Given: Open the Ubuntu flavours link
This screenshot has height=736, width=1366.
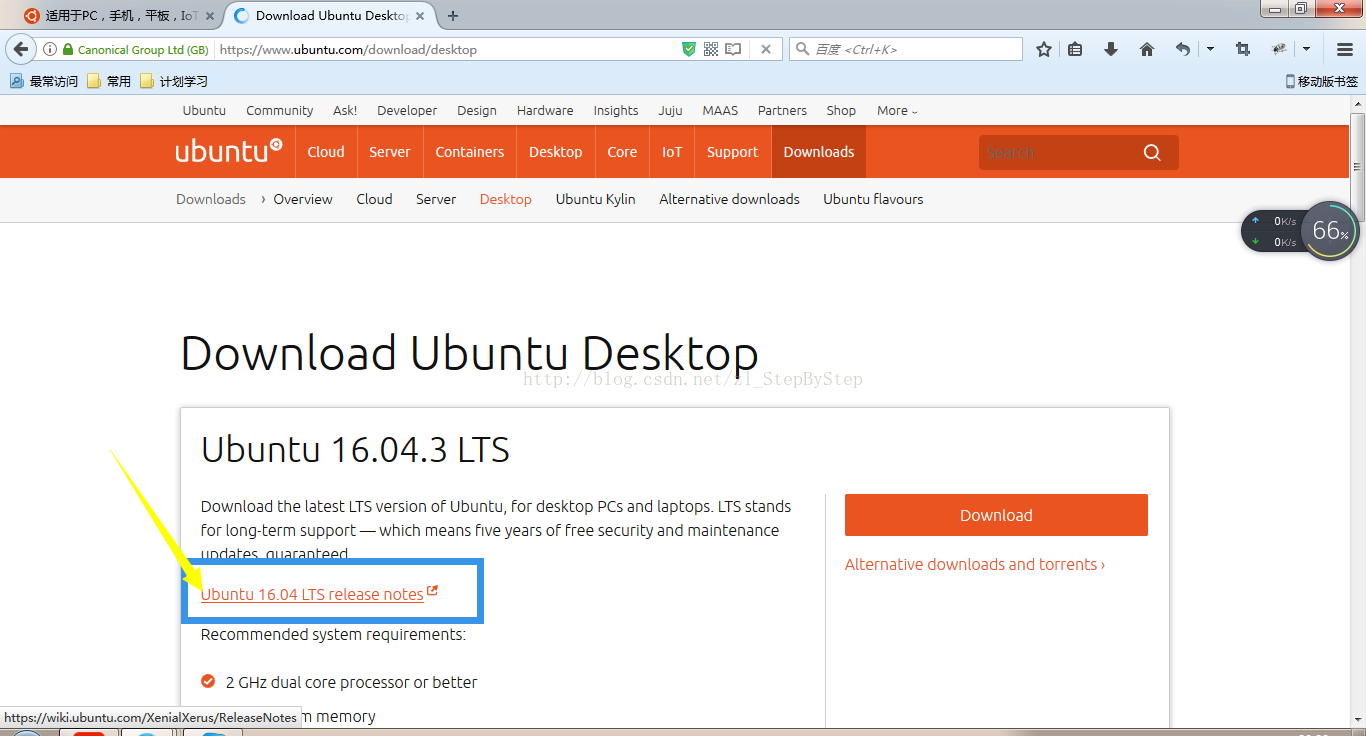Looking at the screenshot, I should click(873, 199).
